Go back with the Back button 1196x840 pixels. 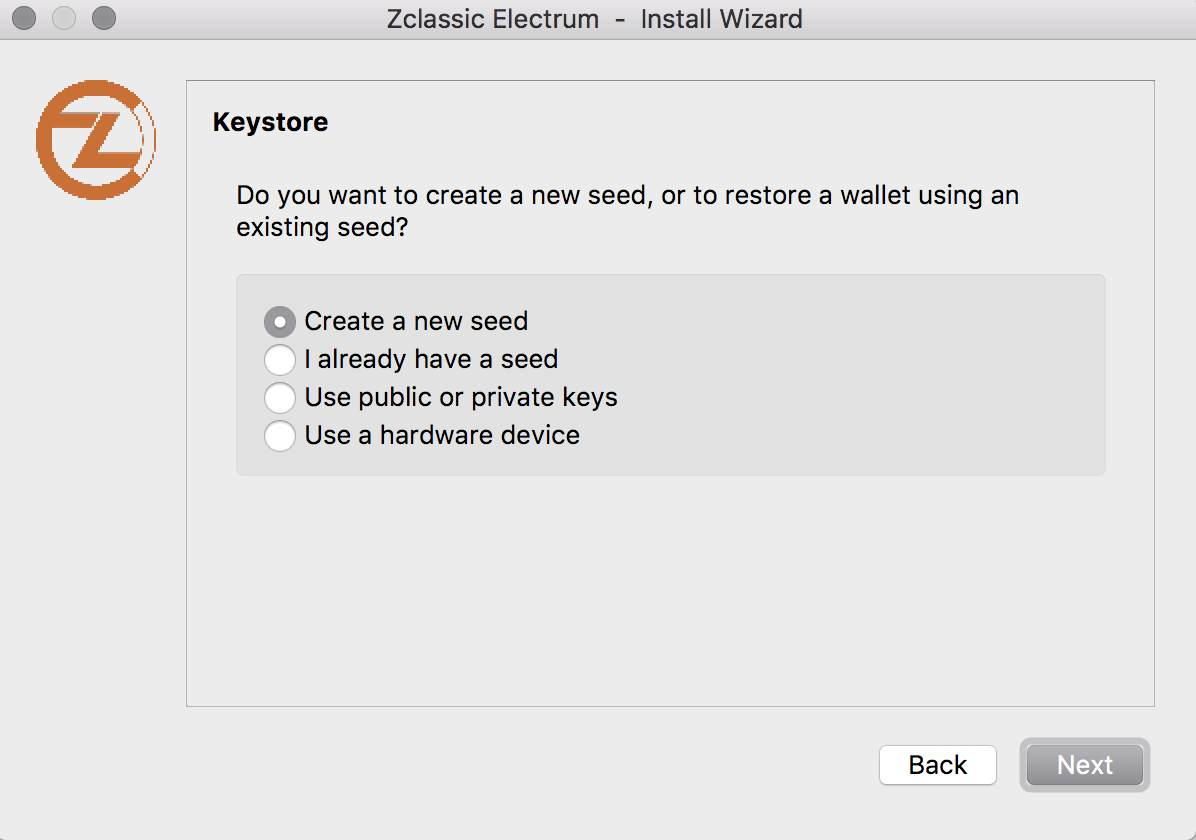(937, 764)
